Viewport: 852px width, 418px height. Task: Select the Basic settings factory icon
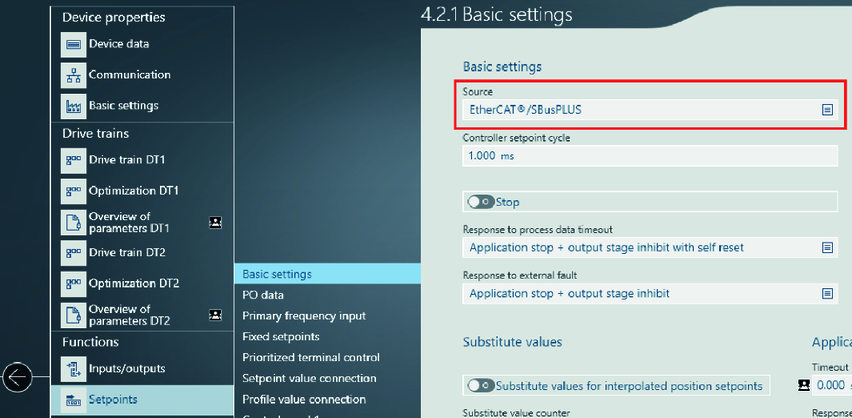click(73, 106)
